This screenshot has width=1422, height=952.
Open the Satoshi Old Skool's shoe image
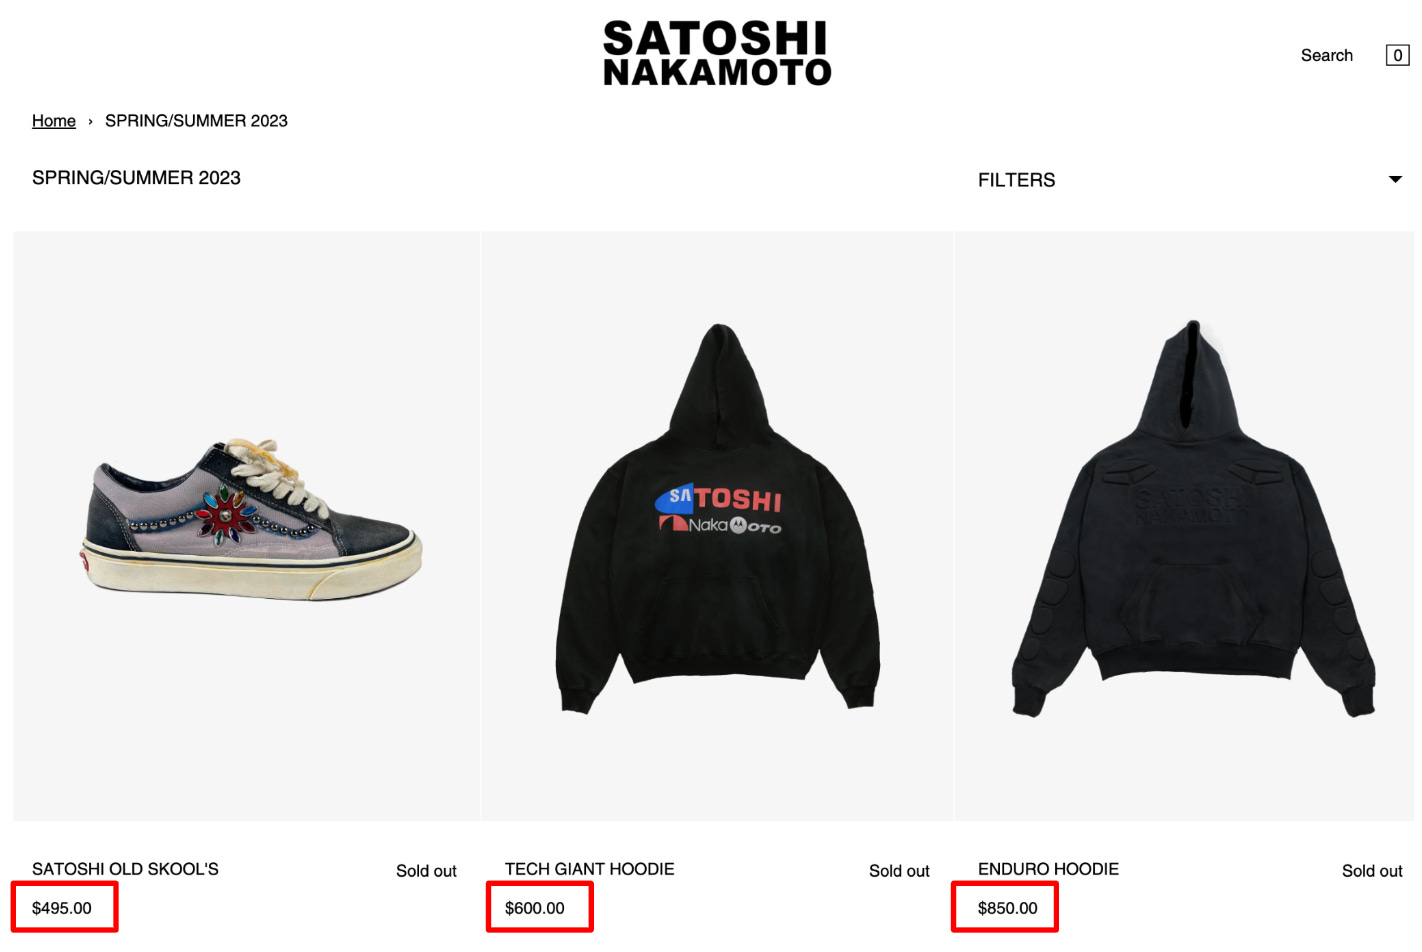pos(247,526)
